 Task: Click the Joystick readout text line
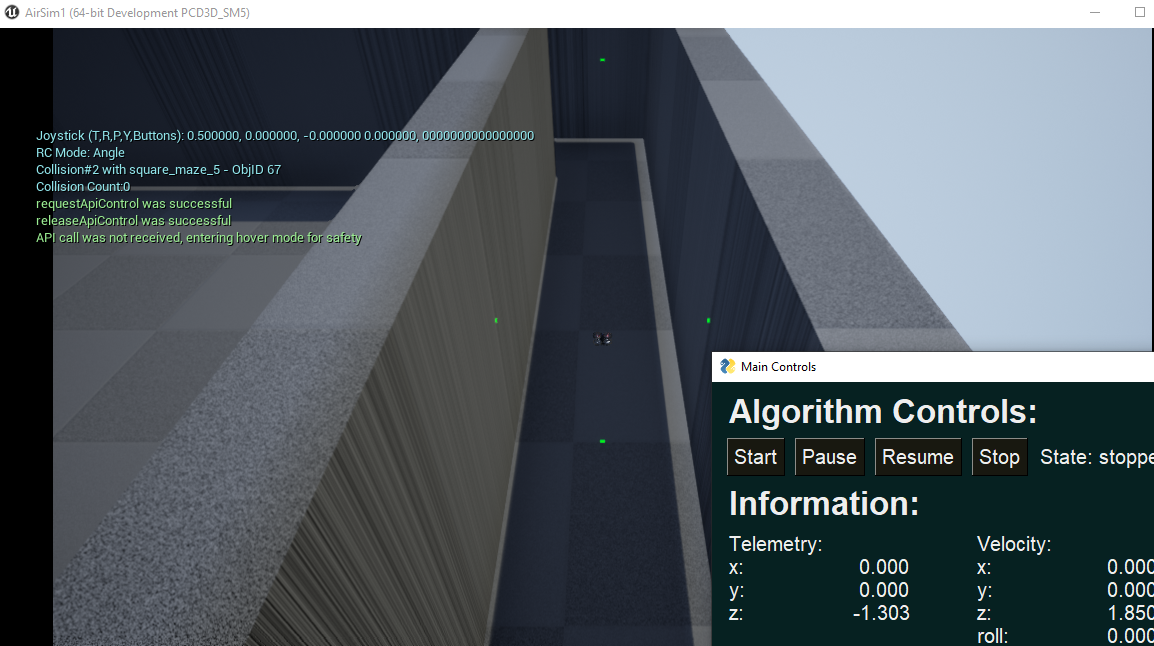[284, 135]
